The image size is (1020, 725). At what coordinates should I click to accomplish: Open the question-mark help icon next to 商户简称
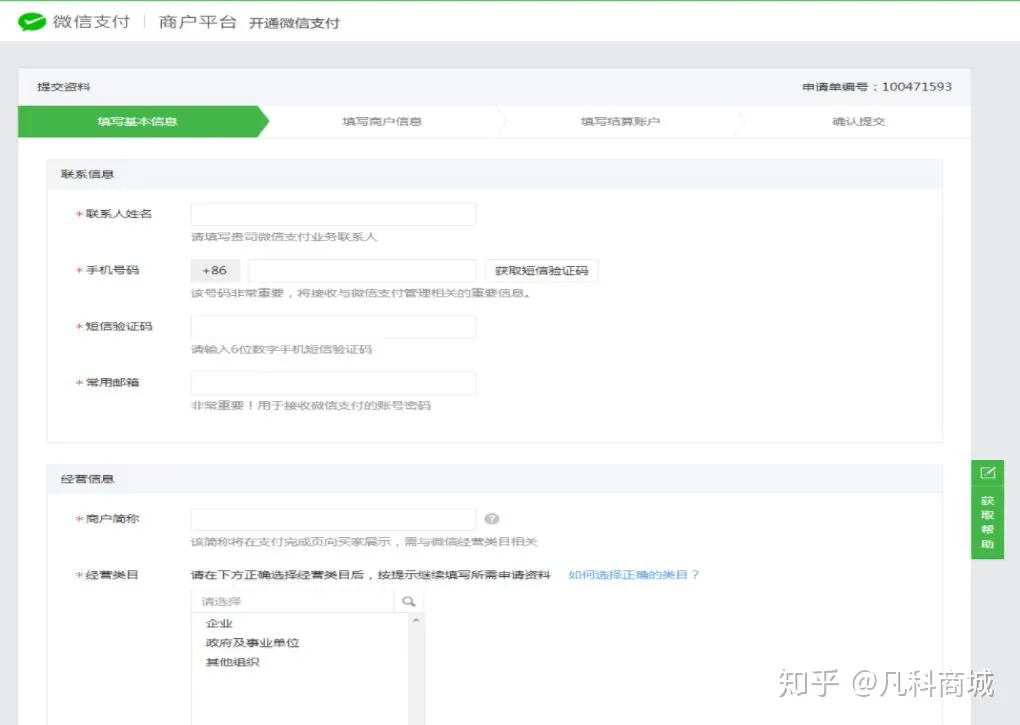click(492, 518)
